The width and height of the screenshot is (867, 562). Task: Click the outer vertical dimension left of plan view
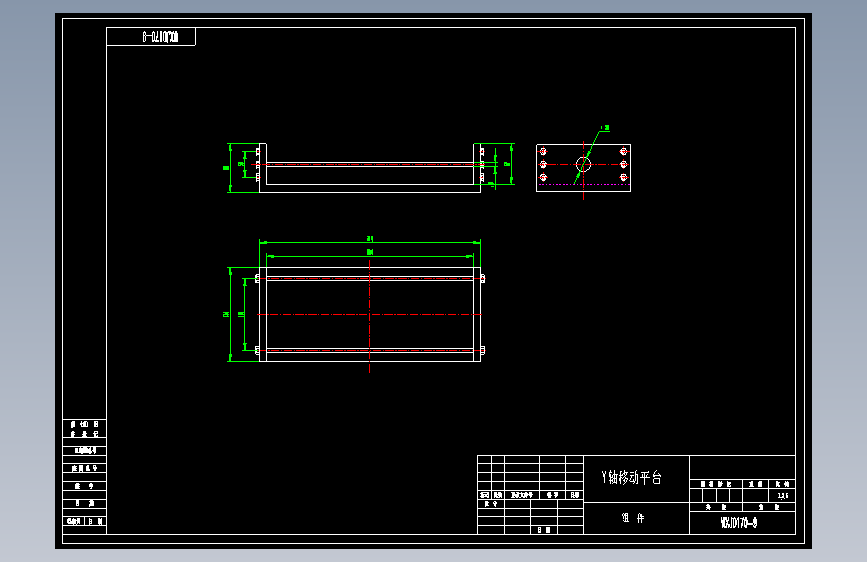[229, 314]
